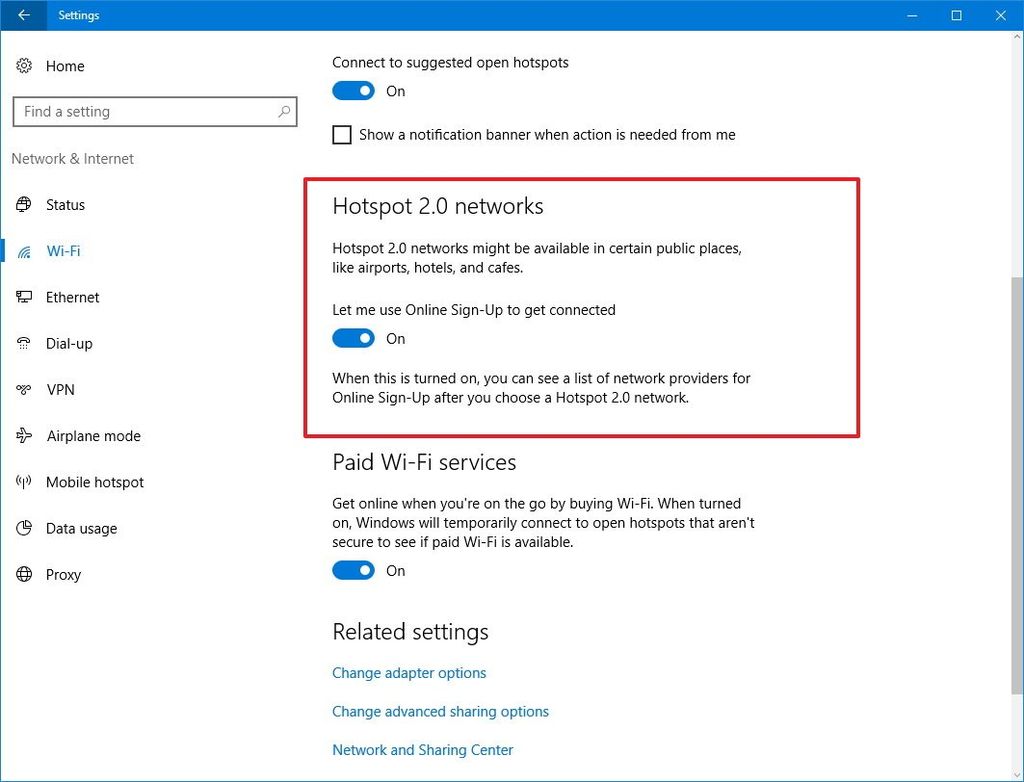
Task: Open VPN settings via its sidebar icon
Action: click(x=24, y=390)
